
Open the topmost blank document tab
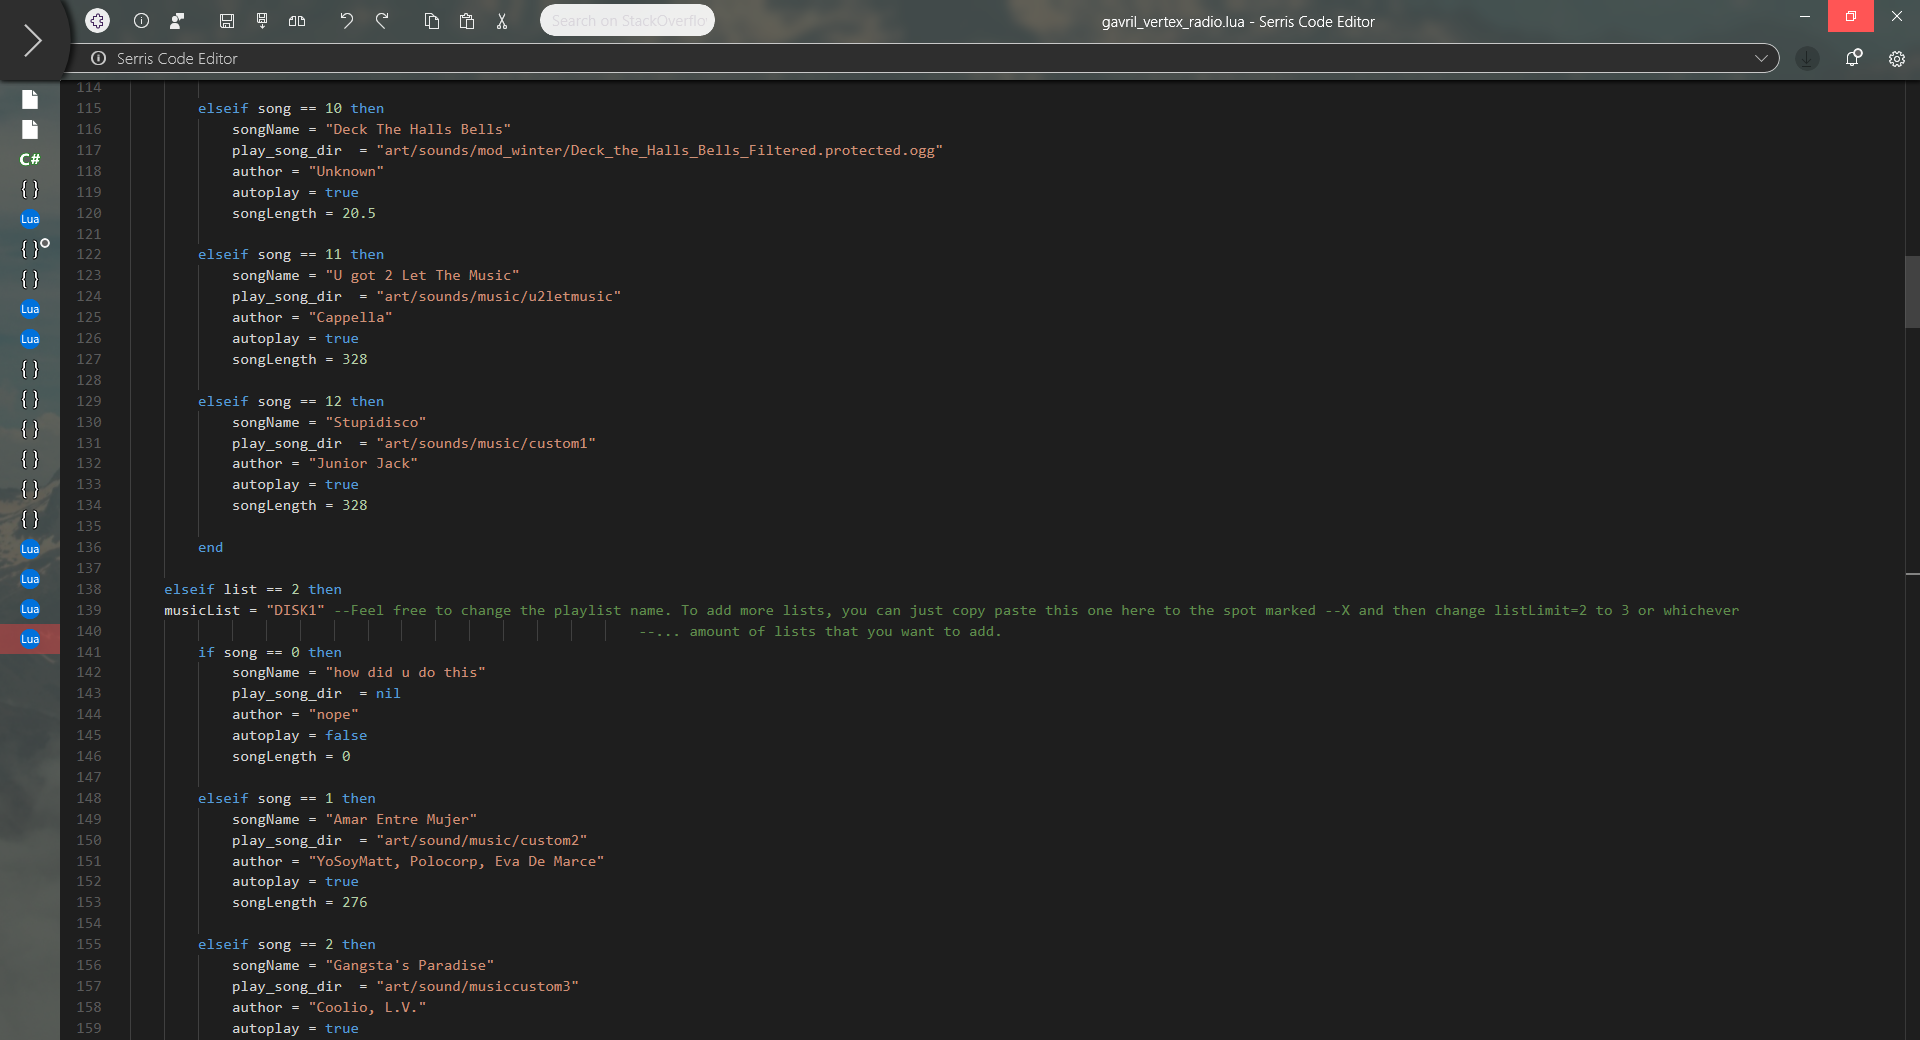[x=30, y=99]
